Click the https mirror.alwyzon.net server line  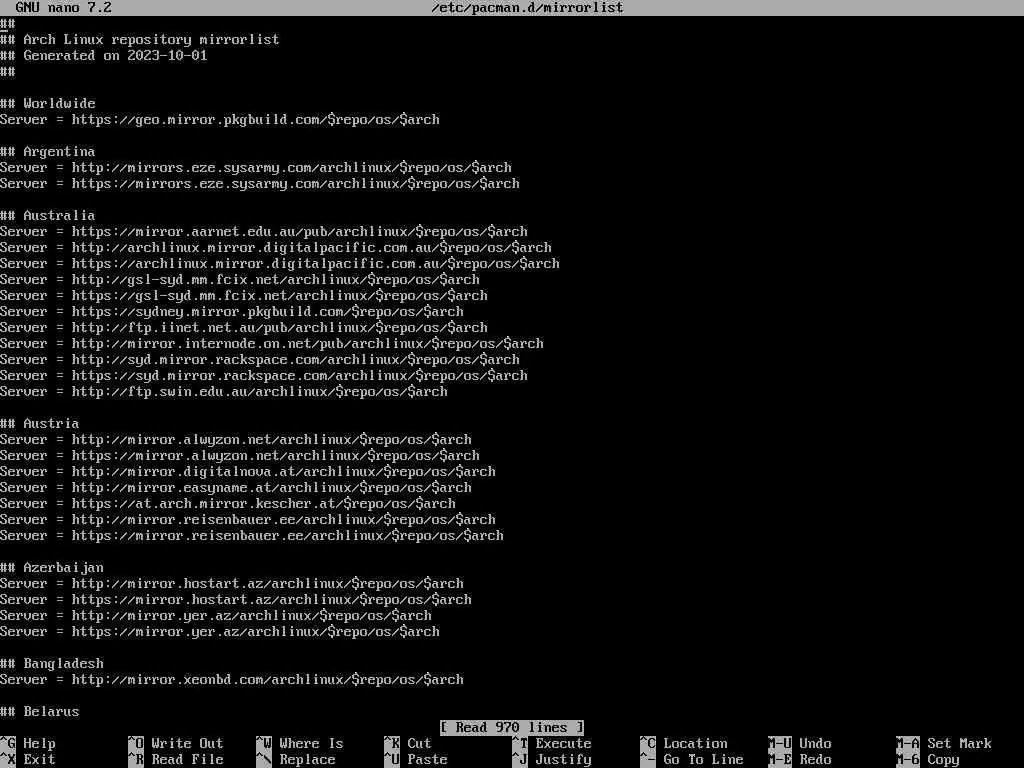[x=240, y=455]
